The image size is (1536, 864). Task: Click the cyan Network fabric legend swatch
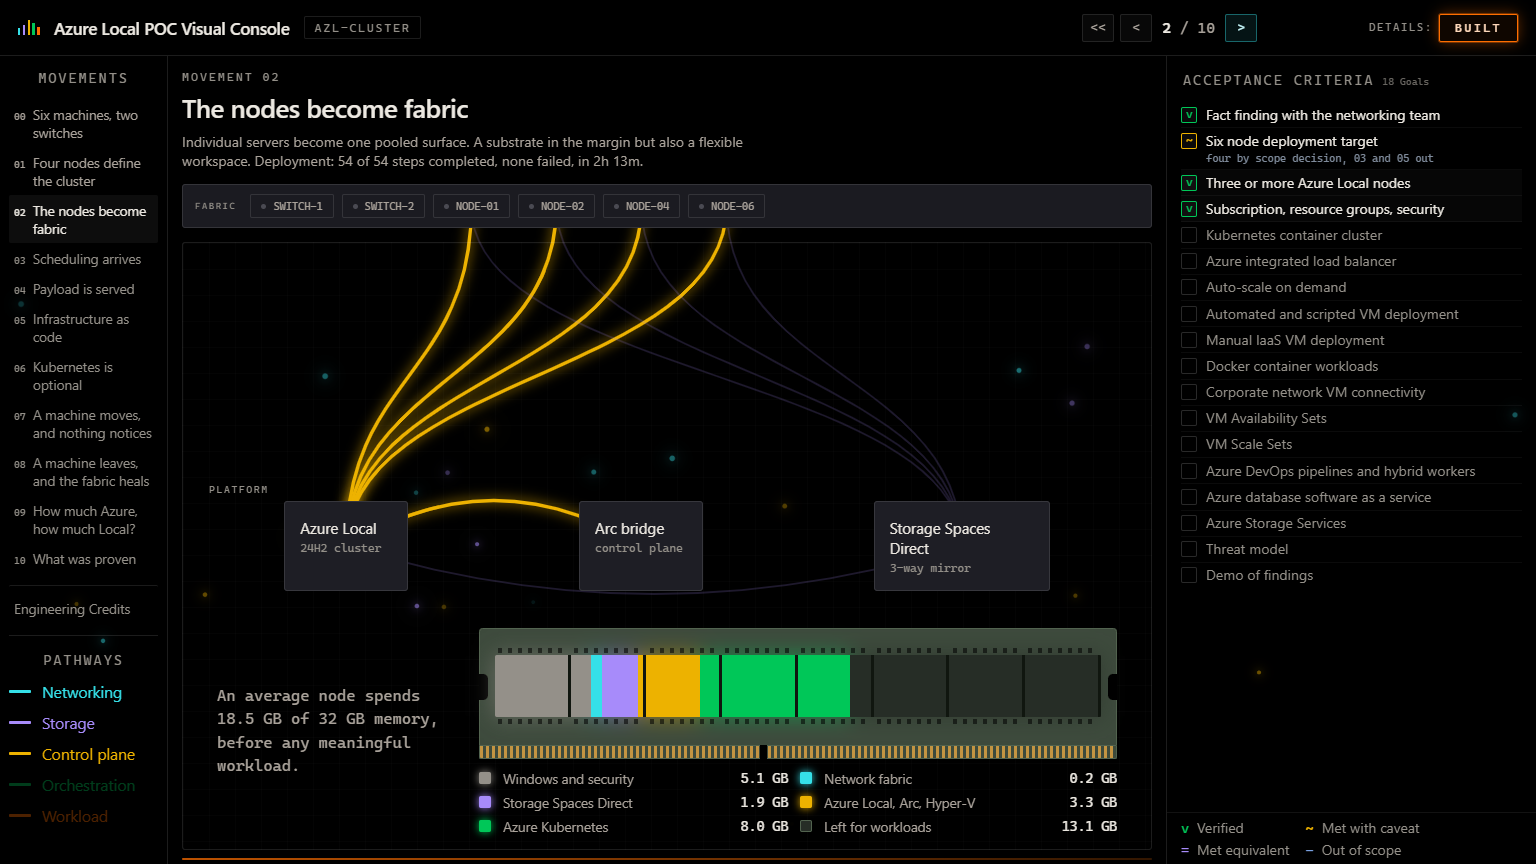806,778
